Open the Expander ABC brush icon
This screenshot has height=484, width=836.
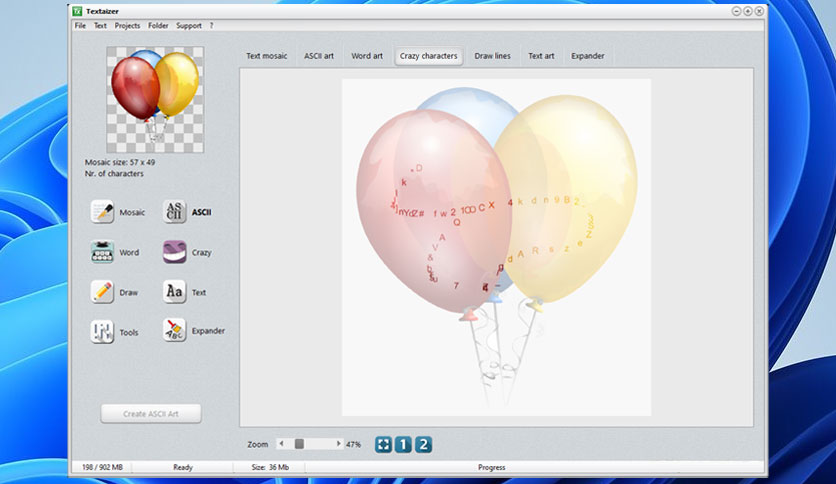pos(174,330)
